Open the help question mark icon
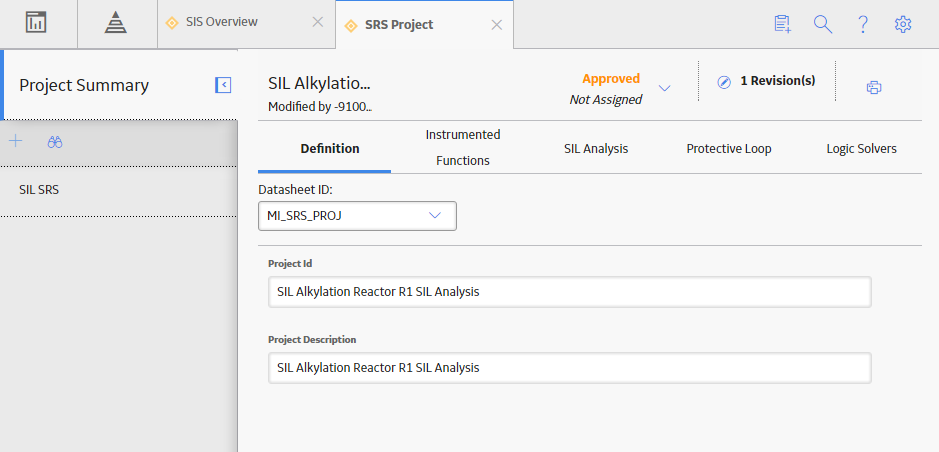The height and width of the screenshot is (452, 939). click(x=863, y=24)
